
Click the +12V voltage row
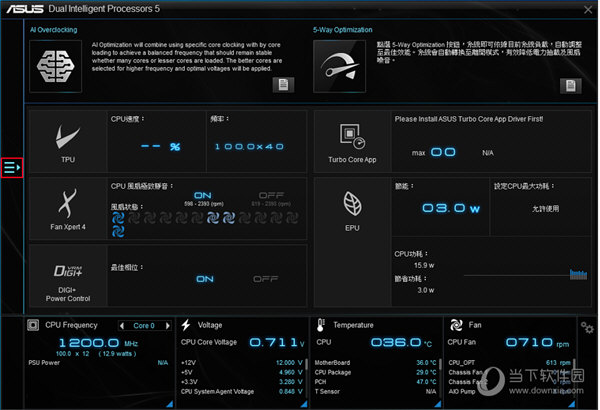tap(242, 363)
